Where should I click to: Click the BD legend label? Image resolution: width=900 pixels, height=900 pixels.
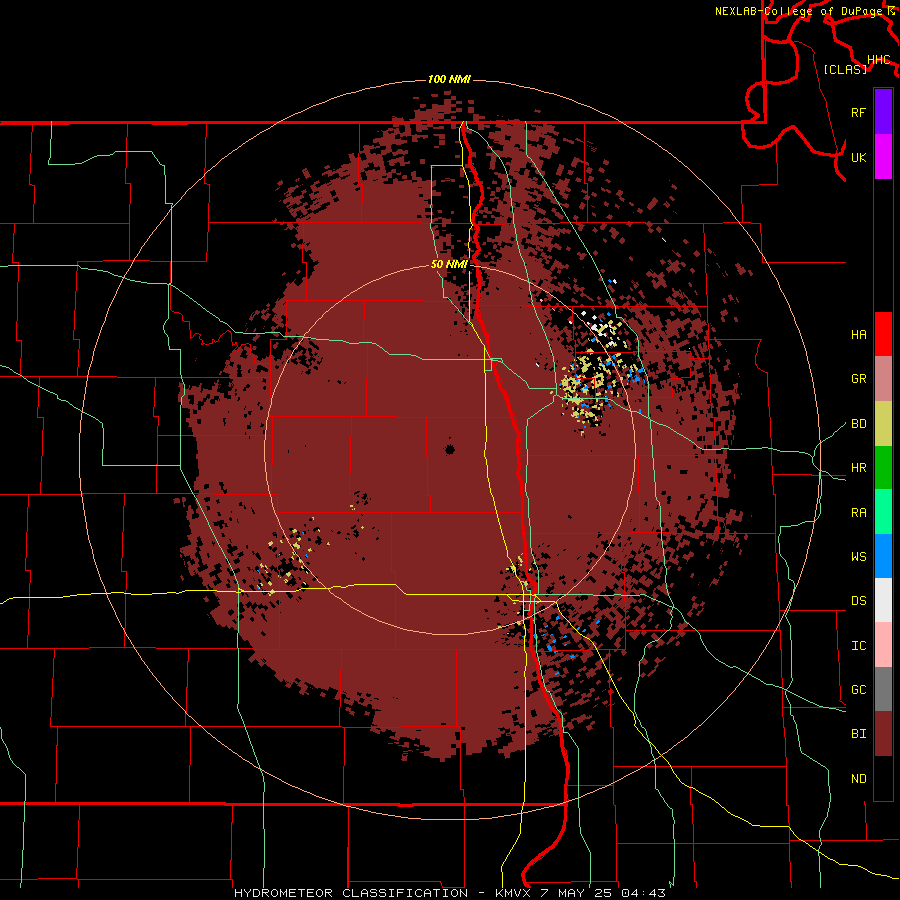point(858,424)
